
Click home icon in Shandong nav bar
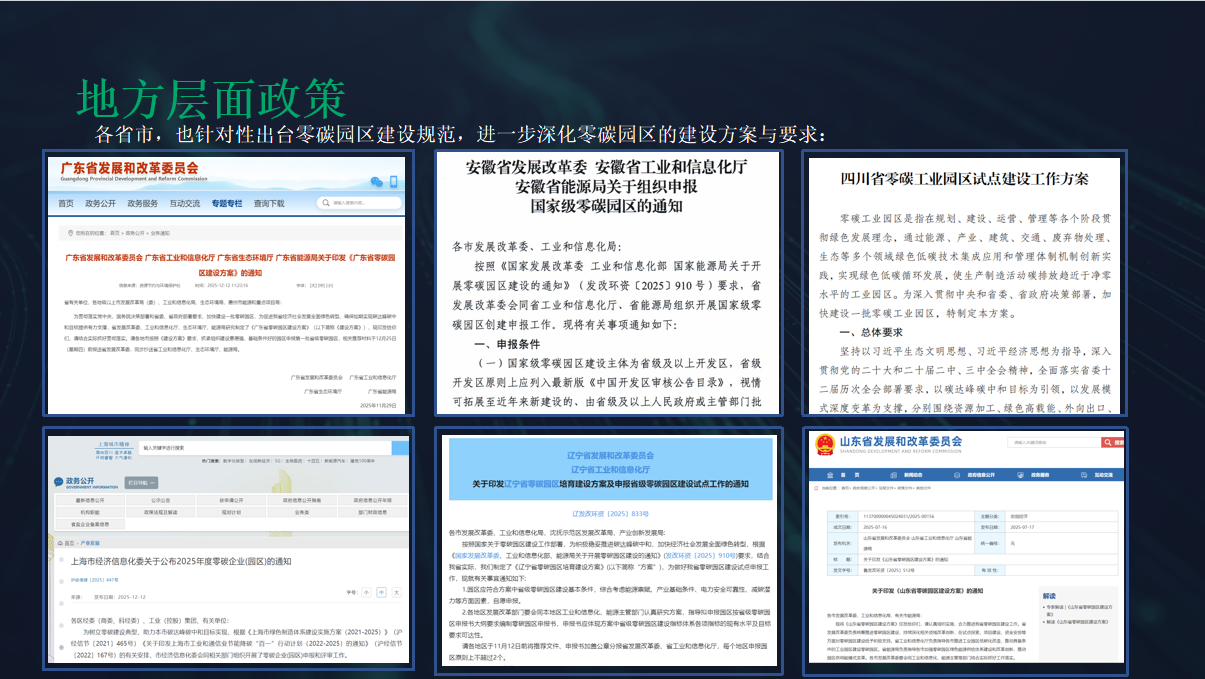tap(830, 475)
